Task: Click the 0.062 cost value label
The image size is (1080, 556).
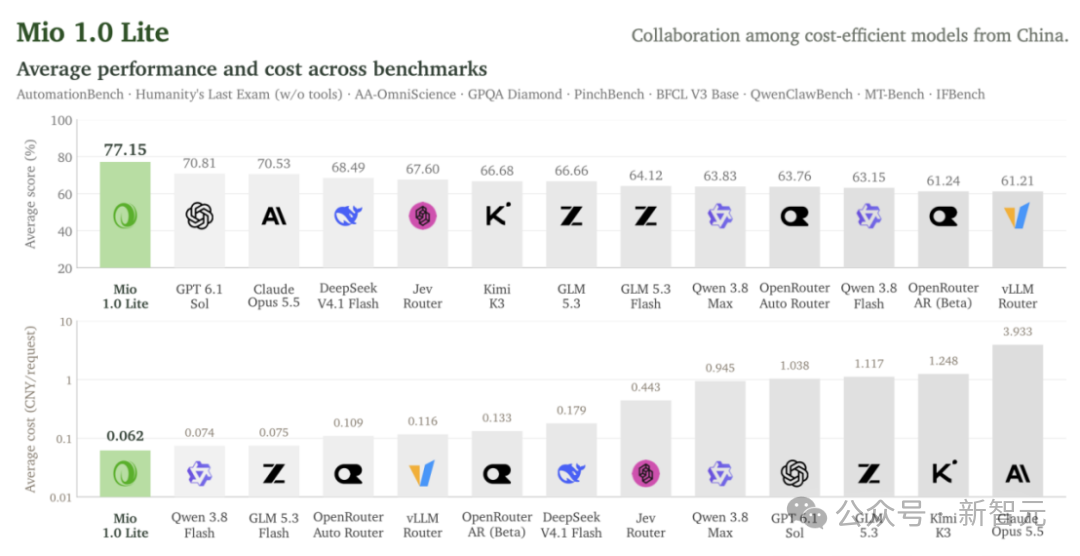Action: point(125,436)
